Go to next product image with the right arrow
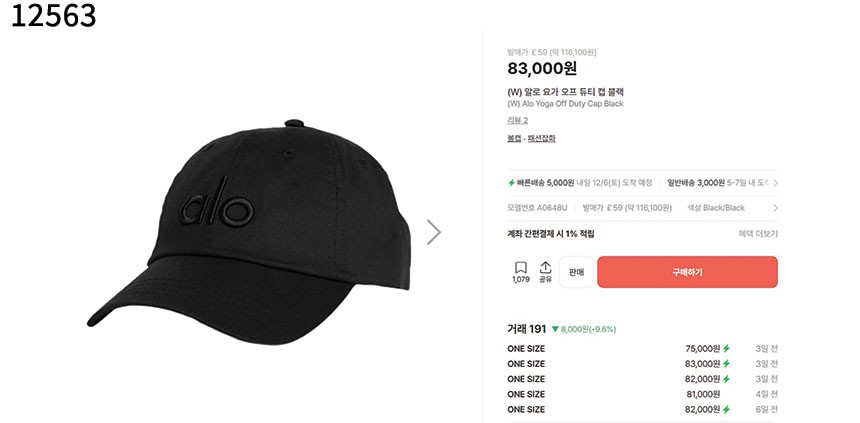Viewport: 860px width, 423px height. 433,232
